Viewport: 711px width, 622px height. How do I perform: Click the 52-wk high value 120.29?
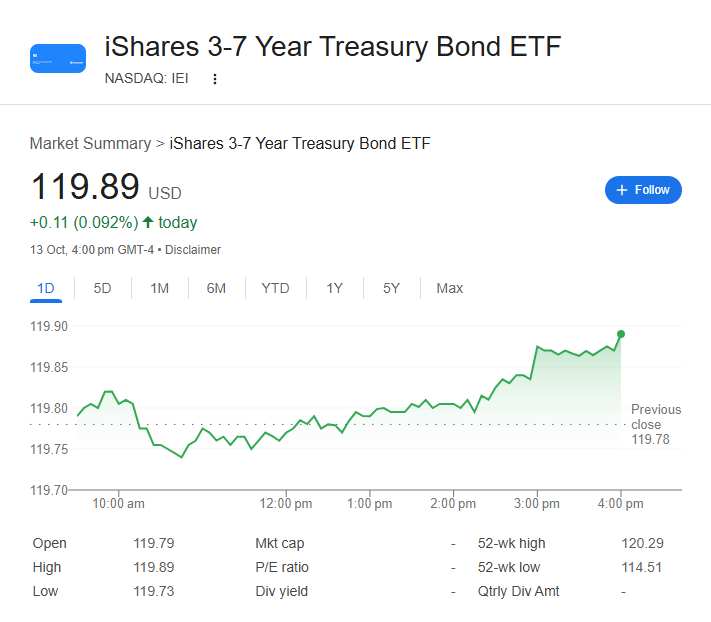pyautogui.click(x=642, y=543)
